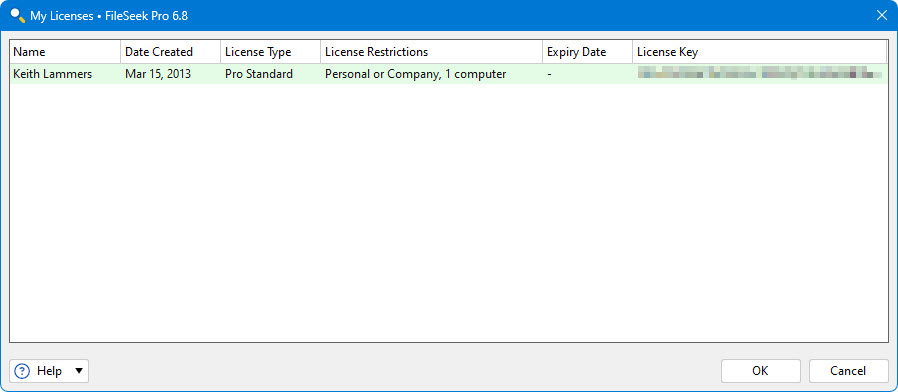This screenshot has width=898, height=392.
Task: Click the expiry date dash cell
Action: pos(549,75)
